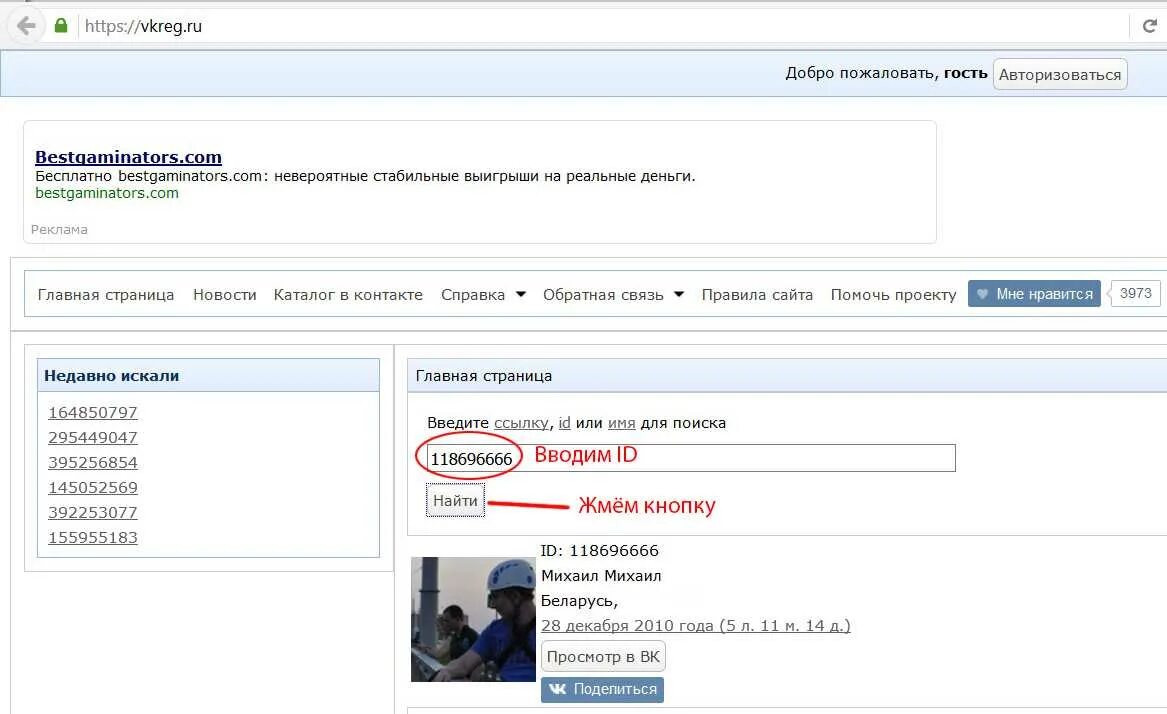Open recent search 155955183
The width and height of the screenshot is (1167, 714).
pos(93,538)
